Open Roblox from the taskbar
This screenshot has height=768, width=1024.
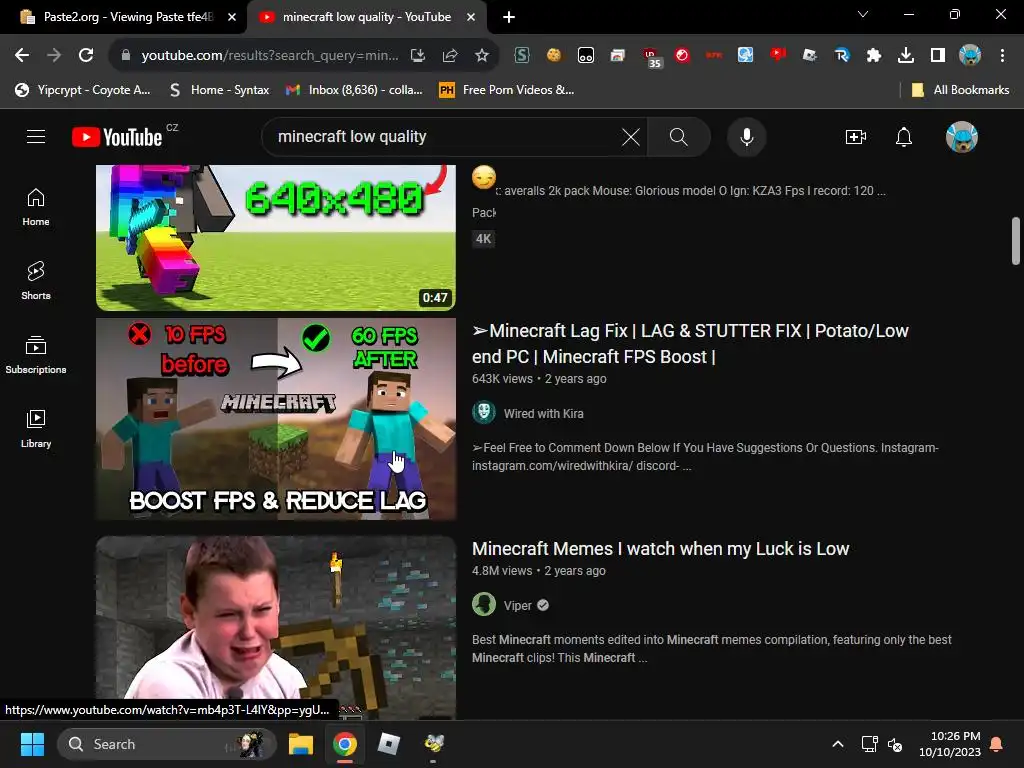(x=389, y=744)
